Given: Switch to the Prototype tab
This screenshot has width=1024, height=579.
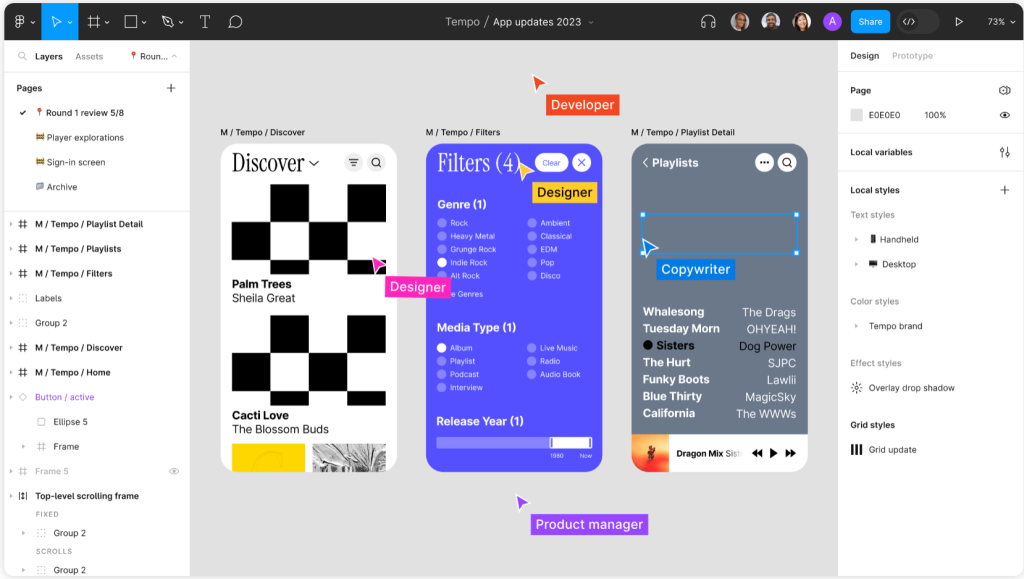Looking at the screenshot, I should [x=912, y=55].
